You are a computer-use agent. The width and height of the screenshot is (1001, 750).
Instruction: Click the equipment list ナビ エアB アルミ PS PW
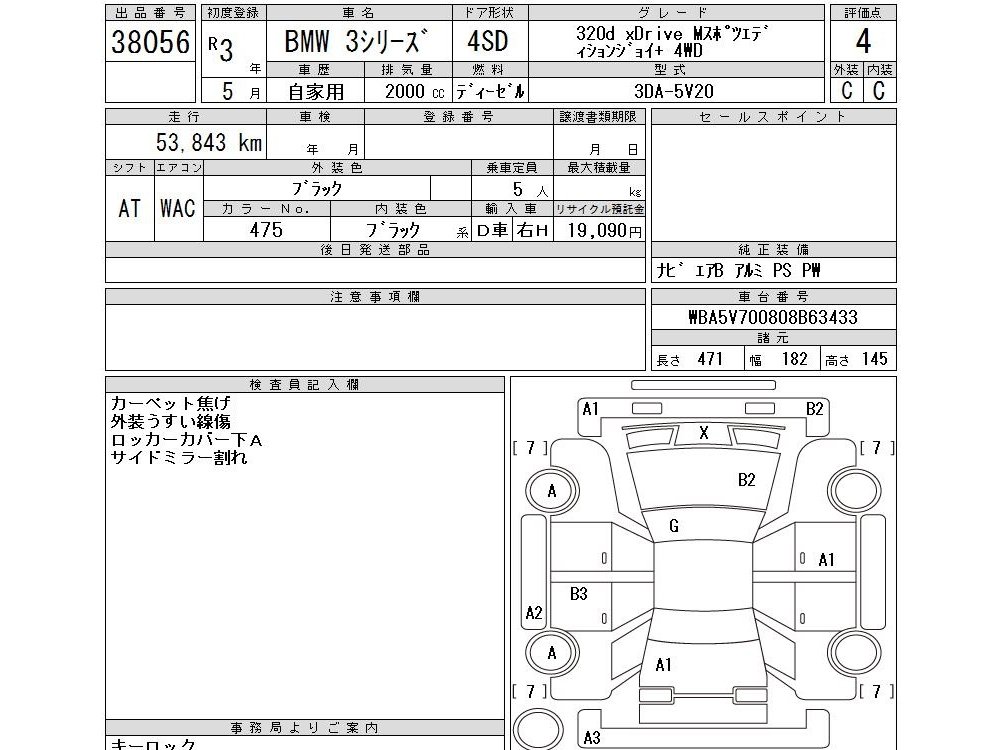click(739, 271)
